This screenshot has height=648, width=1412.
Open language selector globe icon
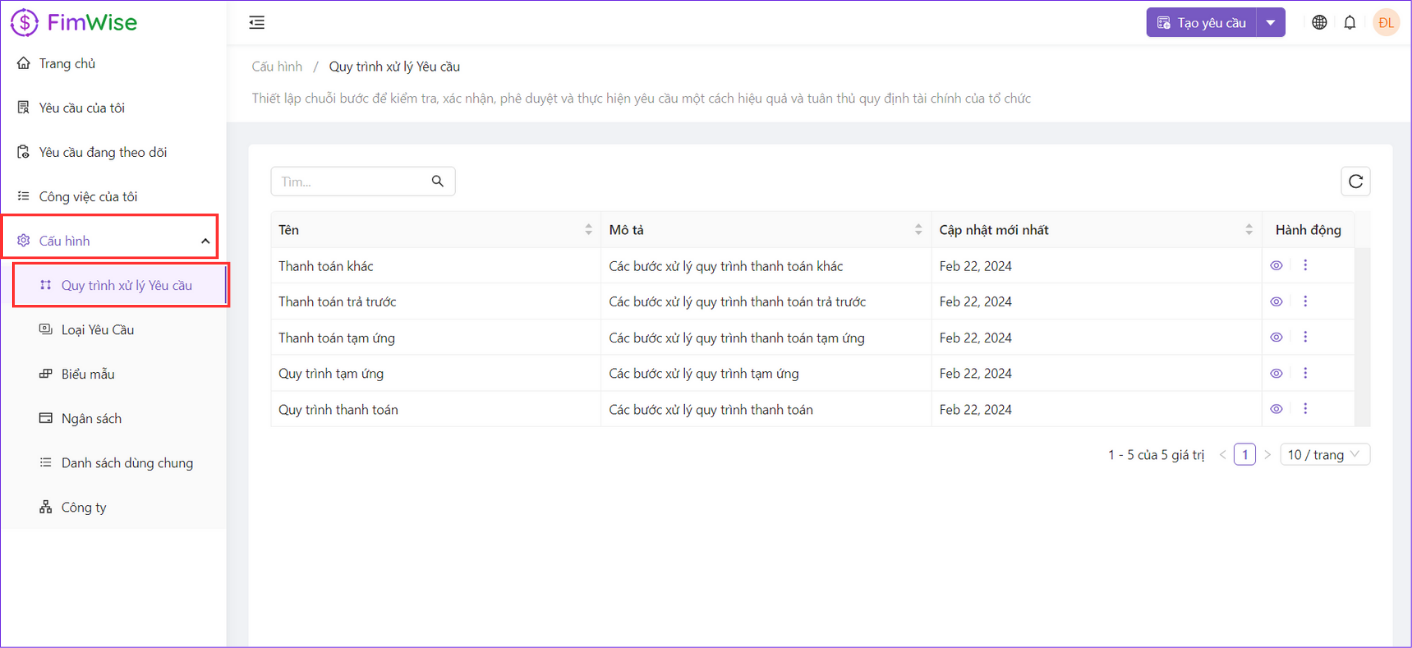click(x=1319, y=23)
